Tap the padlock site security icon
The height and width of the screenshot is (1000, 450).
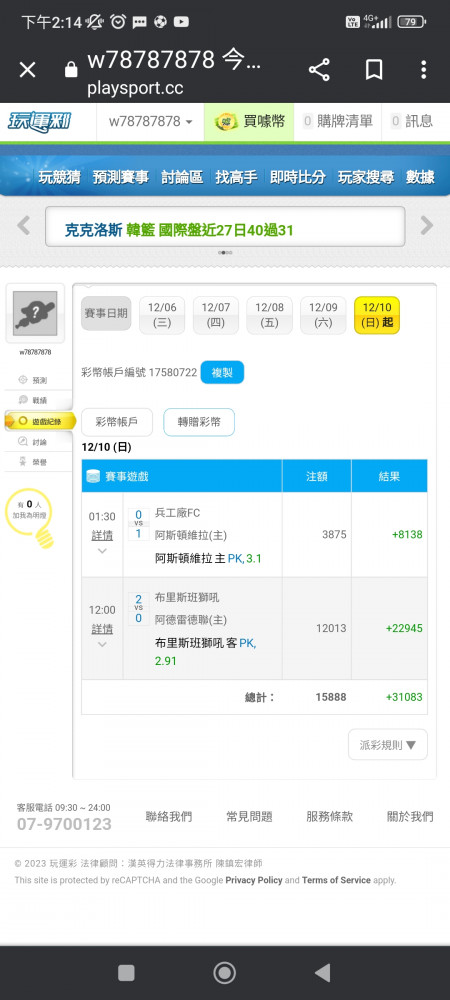click(x=71, y=69)
